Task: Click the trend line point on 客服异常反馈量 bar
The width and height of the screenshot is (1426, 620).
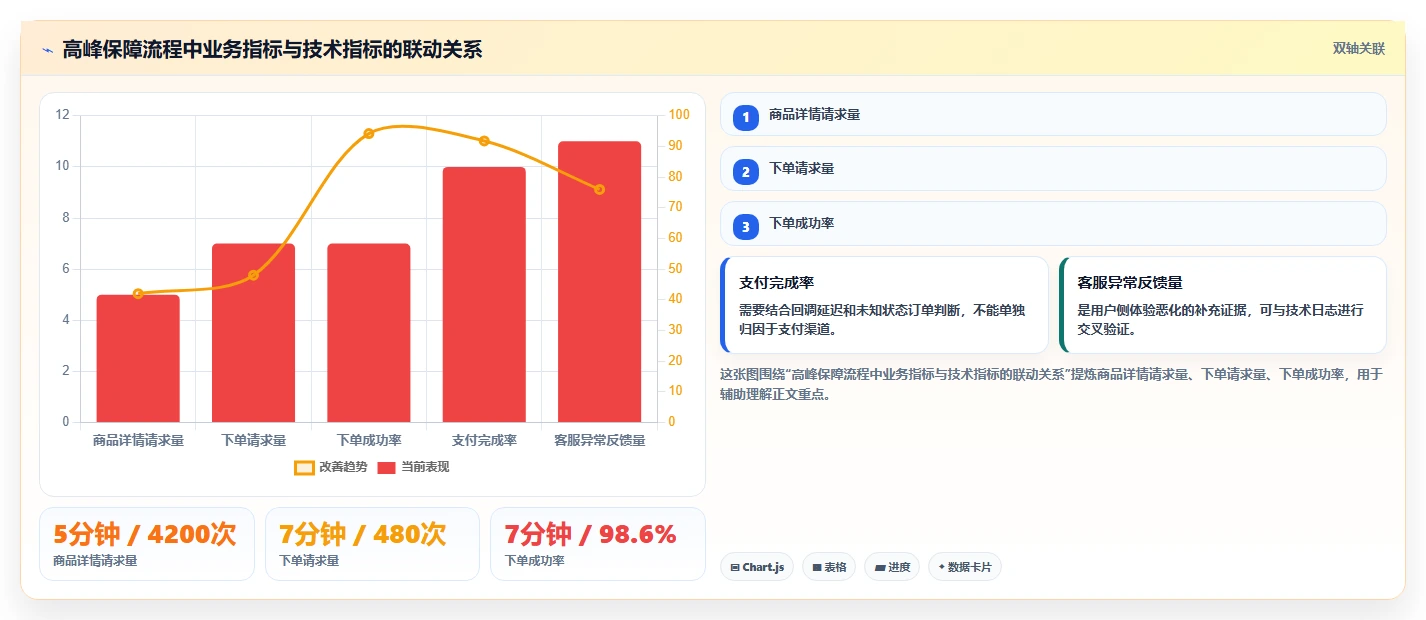Action: coord(599,189)
